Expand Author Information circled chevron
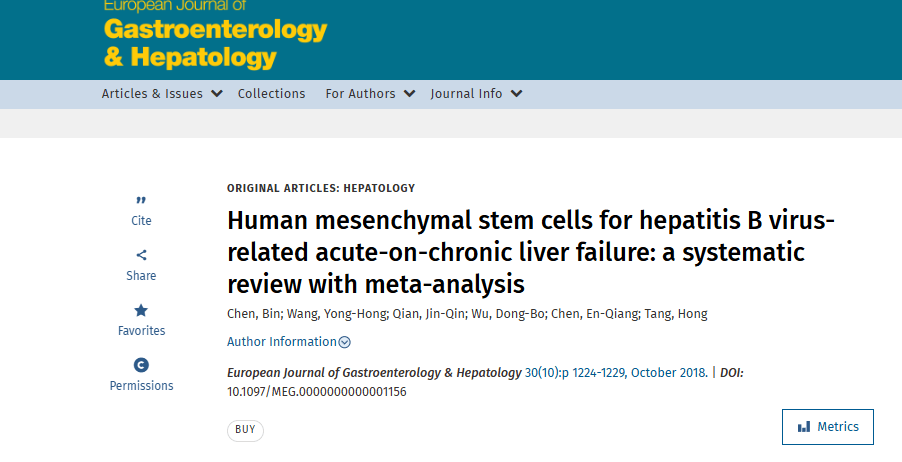Image resolution: width=902 pixels, height=462 pixels. click(345, 342)
